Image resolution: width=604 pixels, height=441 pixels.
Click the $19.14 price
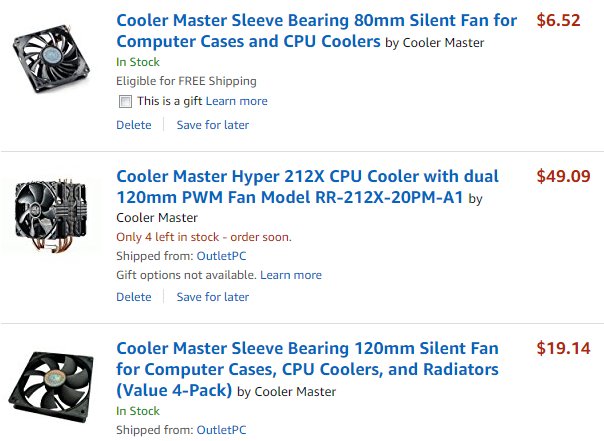pos(563,349)
